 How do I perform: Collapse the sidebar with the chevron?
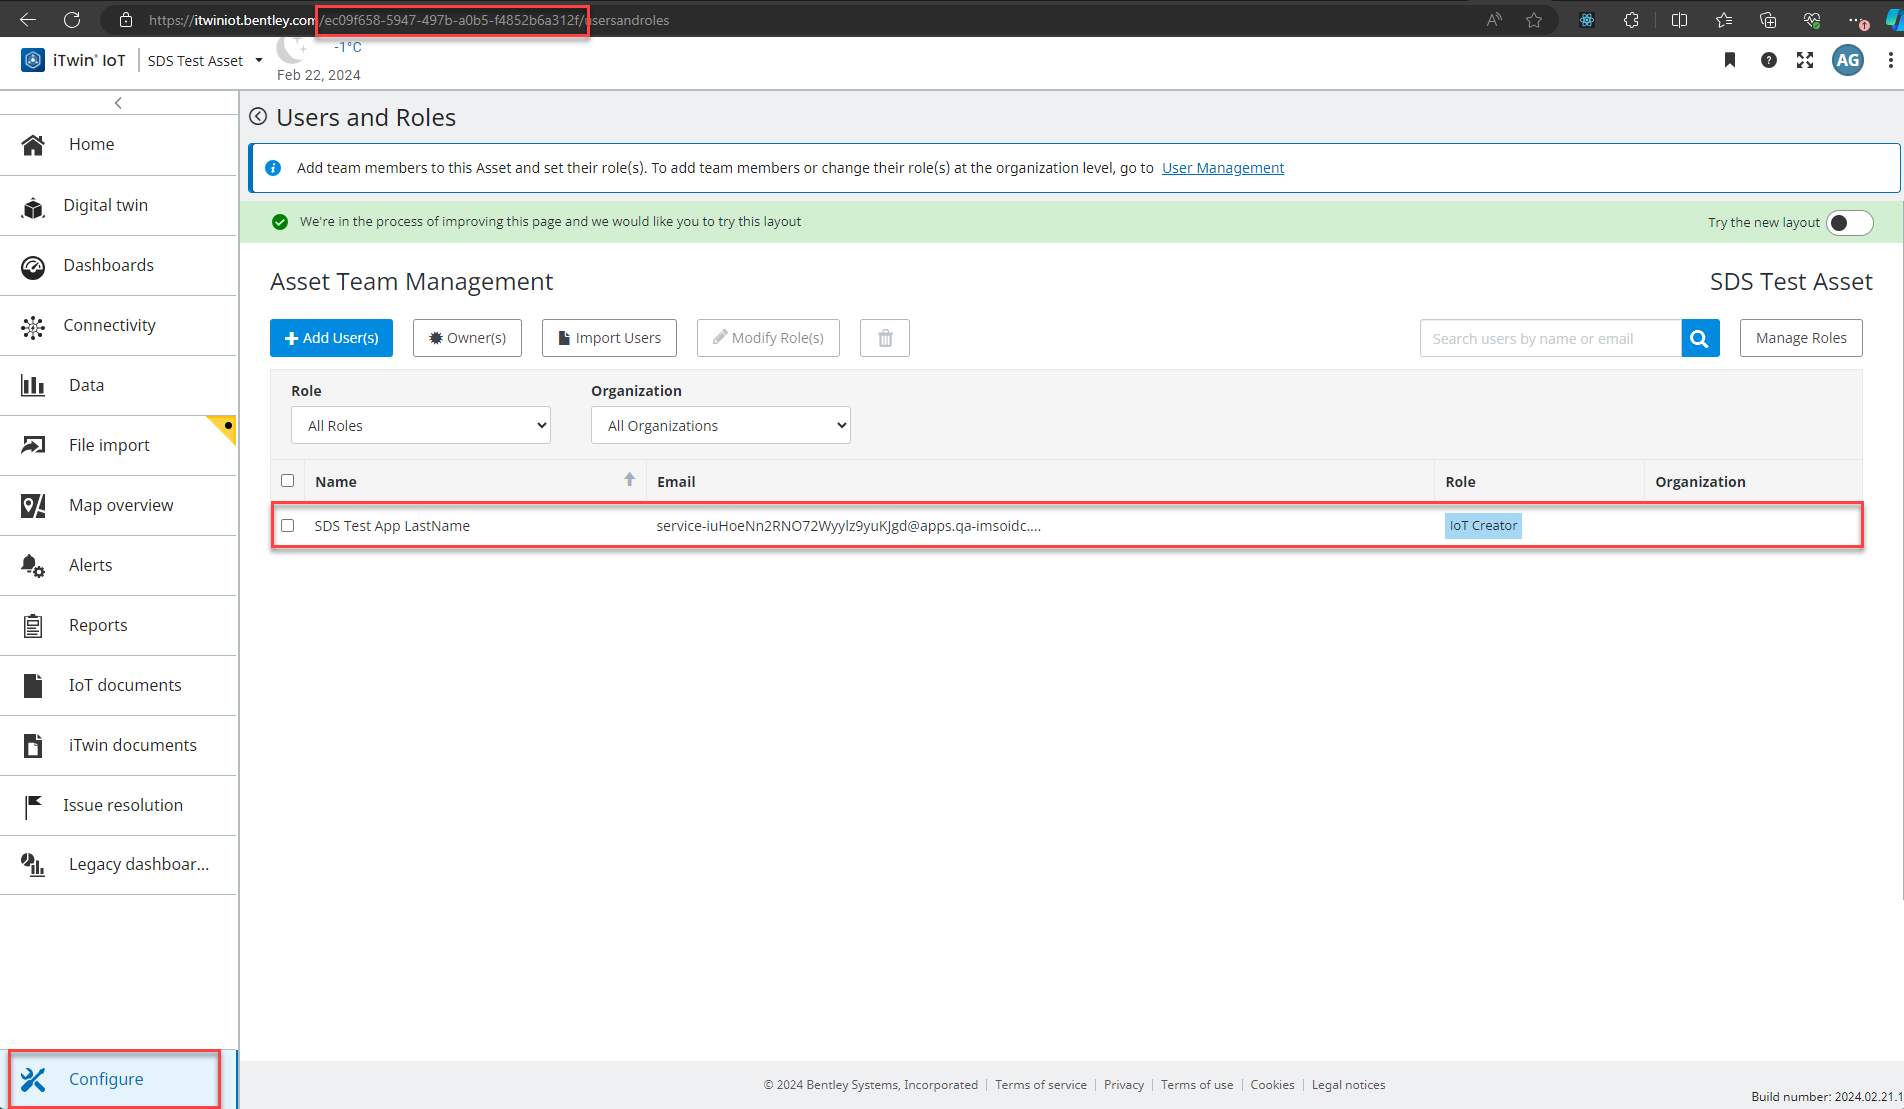(118, 103)
